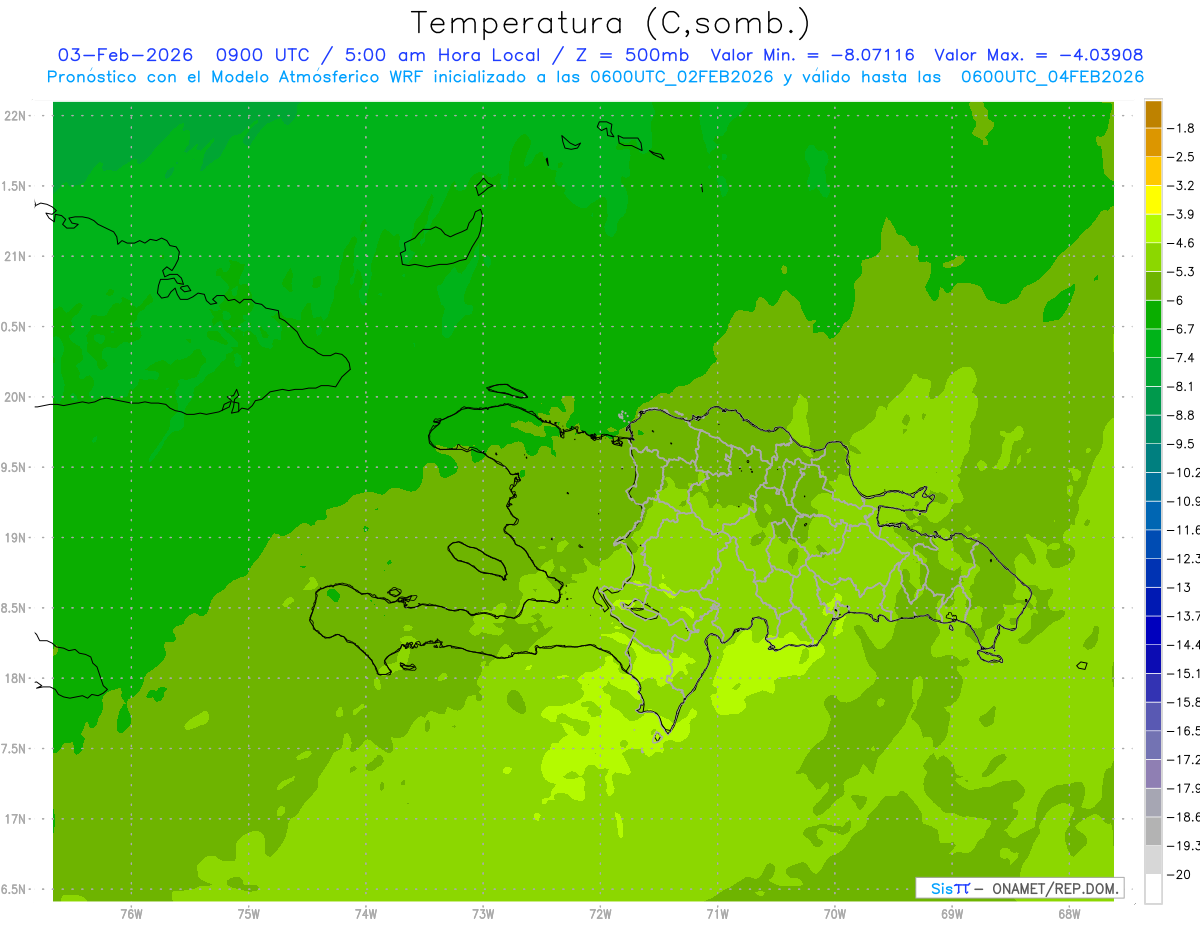Screen dimensions: 1200x927
Task: Pick the green swatch between -6 and -6.7
Action: (1153, 315)
